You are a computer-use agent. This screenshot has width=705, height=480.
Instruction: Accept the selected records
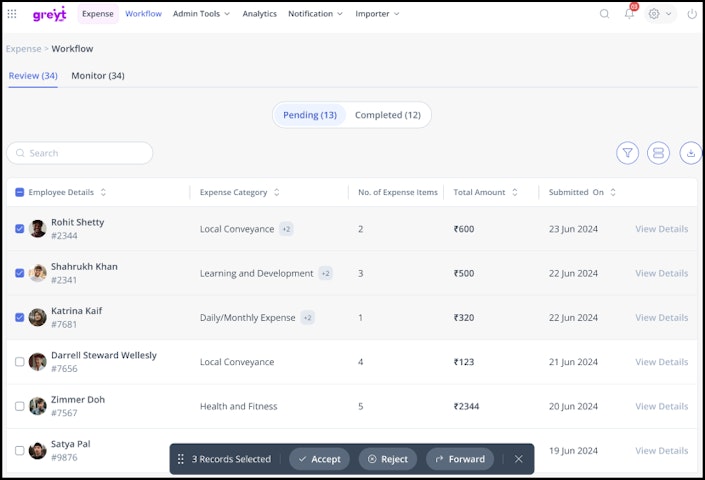[x=319, y=459]
